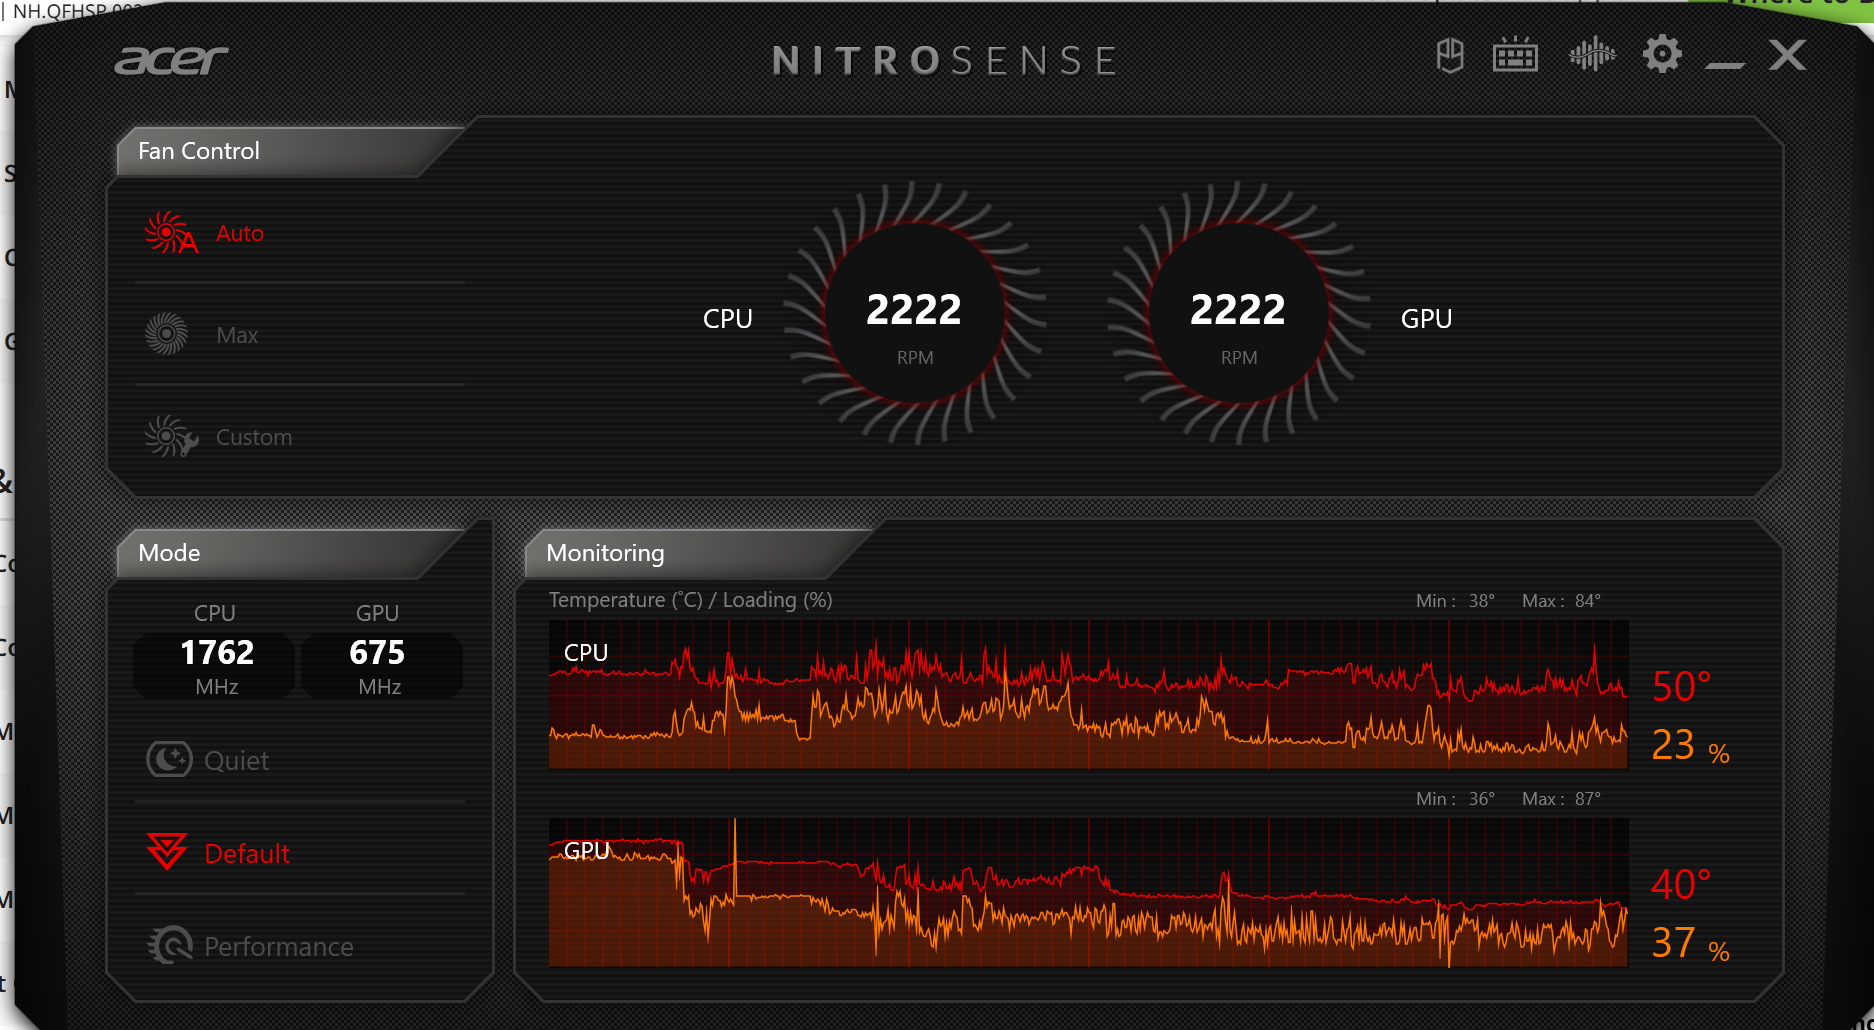The height and width of the screenshot is (1030, 1874).
Task: Click 'Temperature (°C) / Loading (%)' label
Action: 690,600
